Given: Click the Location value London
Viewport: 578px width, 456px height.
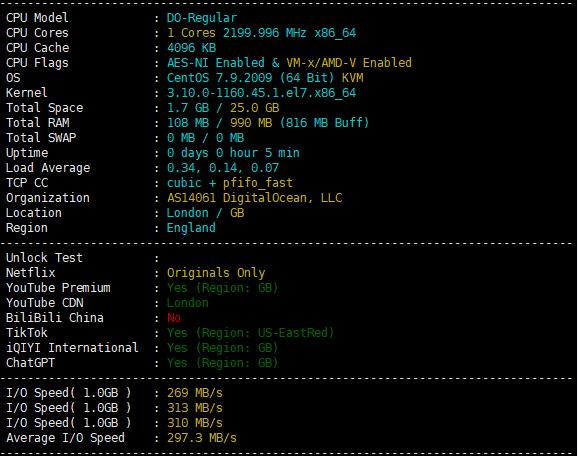Looking at the screenshot, I should pyautogui.click(x=188, y=213).
